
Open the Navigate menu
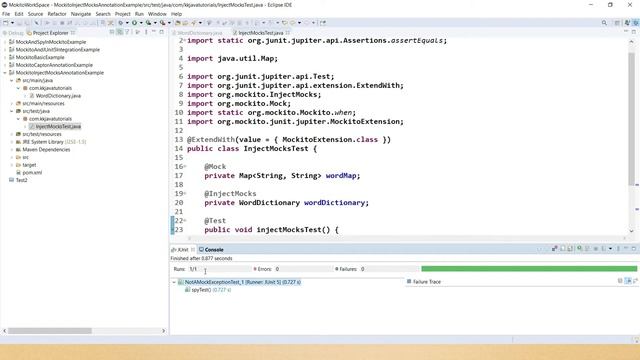[81, 14]
